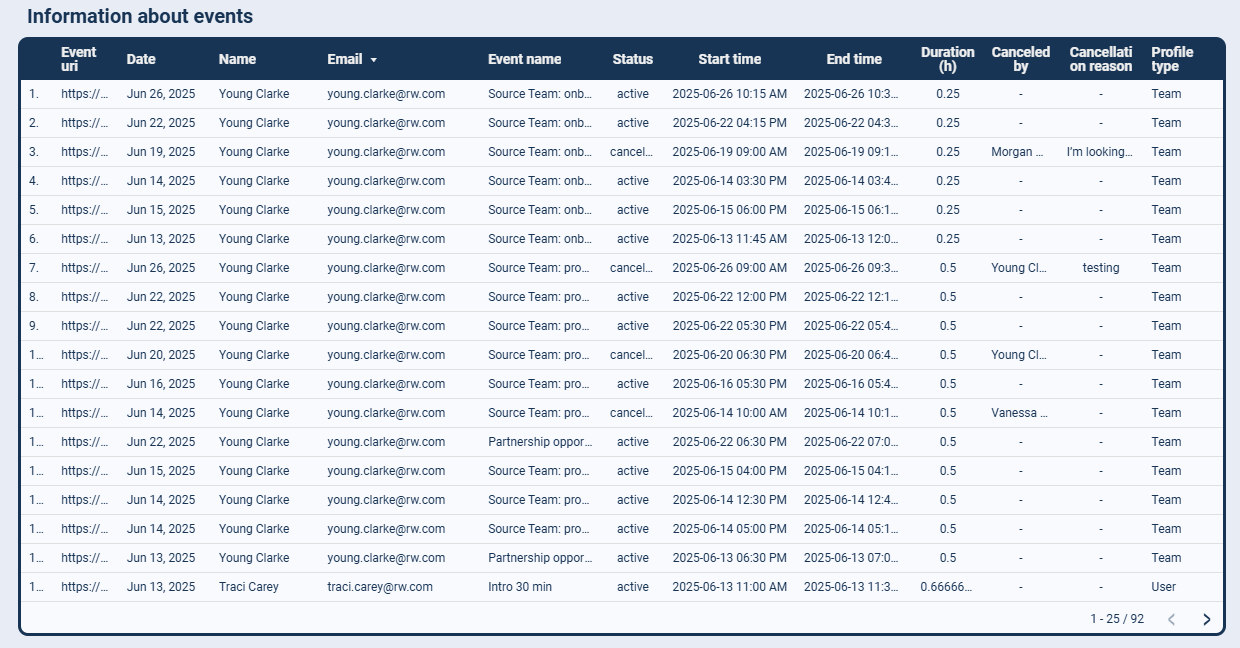This screenshot has height=648, width=1240.
Task: Select start time 2025-06-15 06:00 PM
Action: click(729, 210)
